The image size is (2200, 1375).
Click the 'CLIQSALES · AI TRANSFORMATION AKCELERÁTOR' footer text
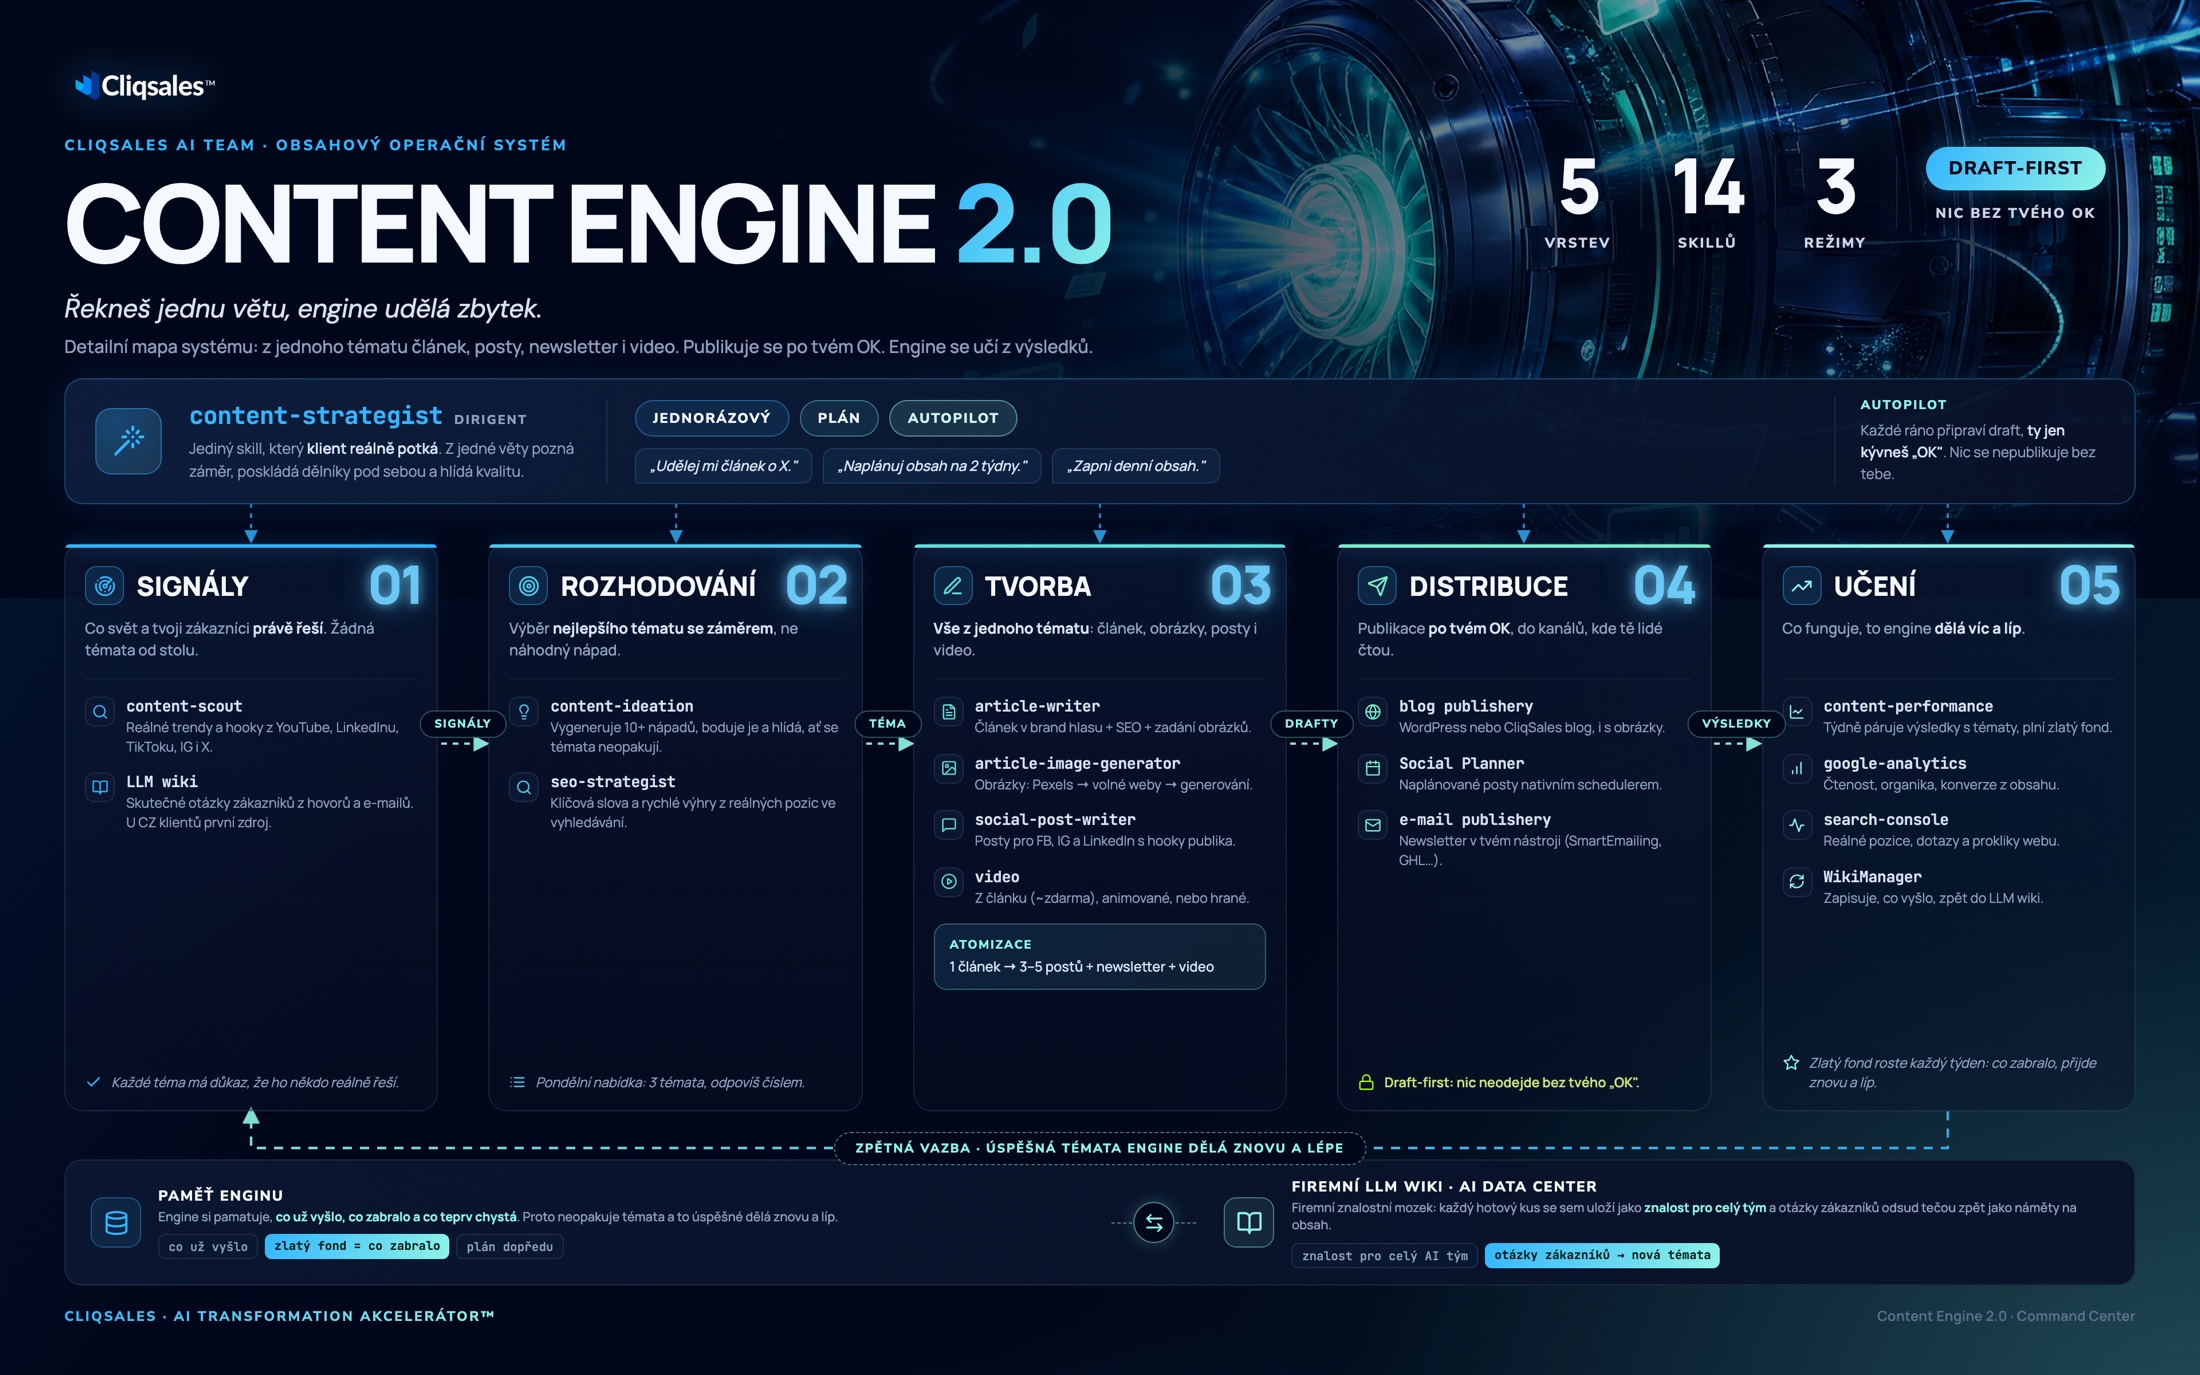point(280,1316)
